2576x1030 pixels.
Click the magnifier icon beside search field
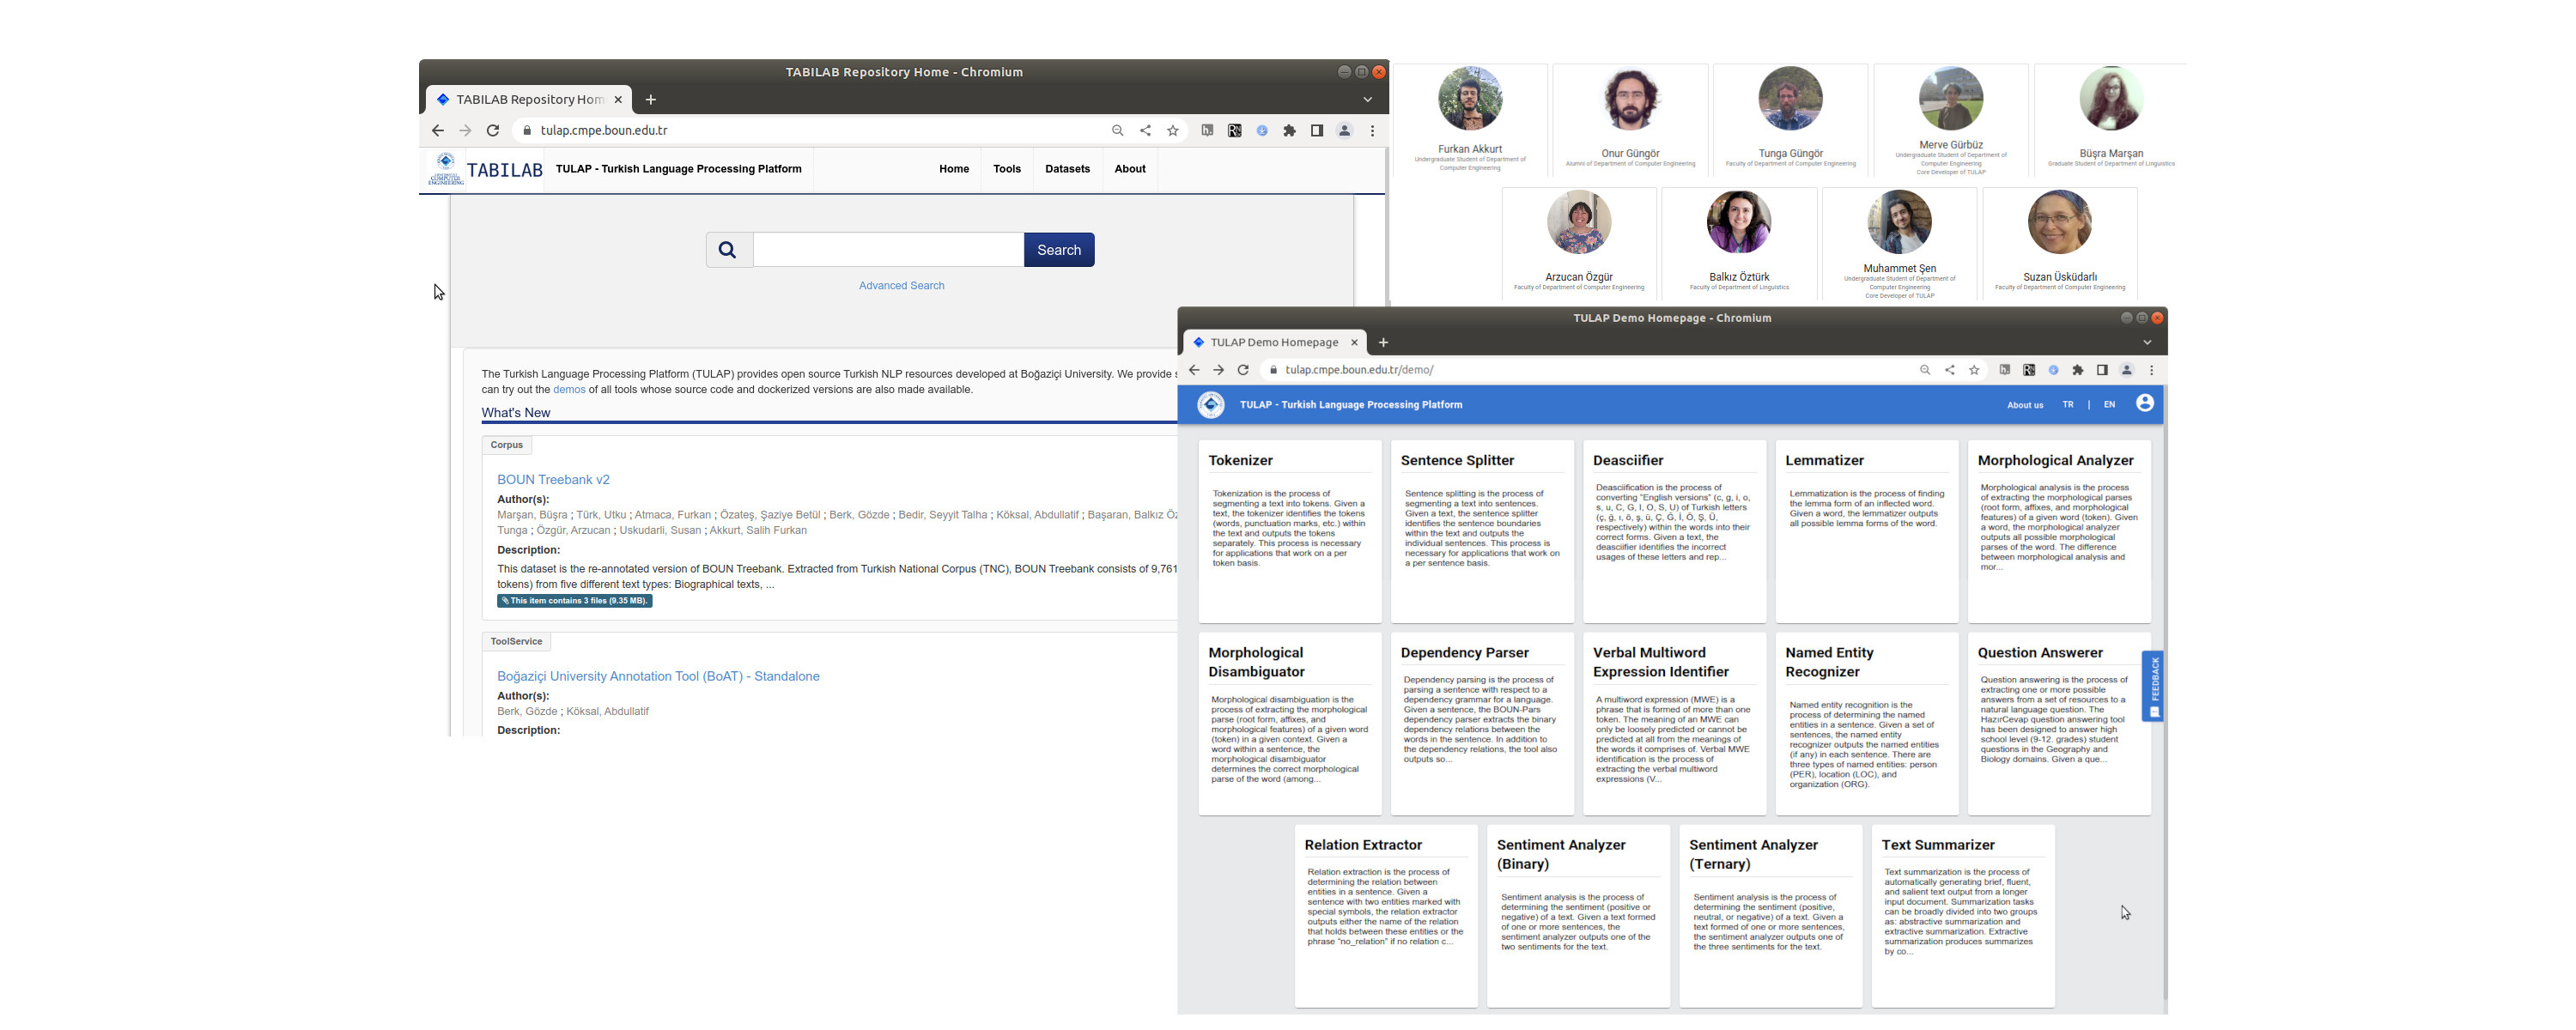[728, 250]
